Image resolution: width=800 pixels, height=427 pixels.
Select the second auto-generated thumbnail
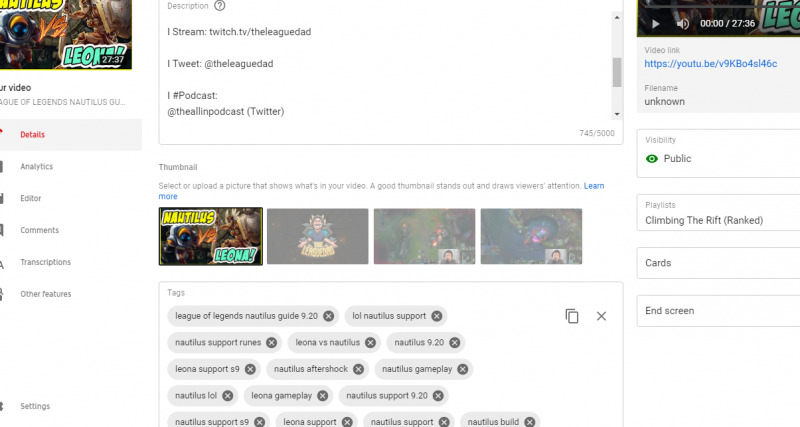click(318, 236)
